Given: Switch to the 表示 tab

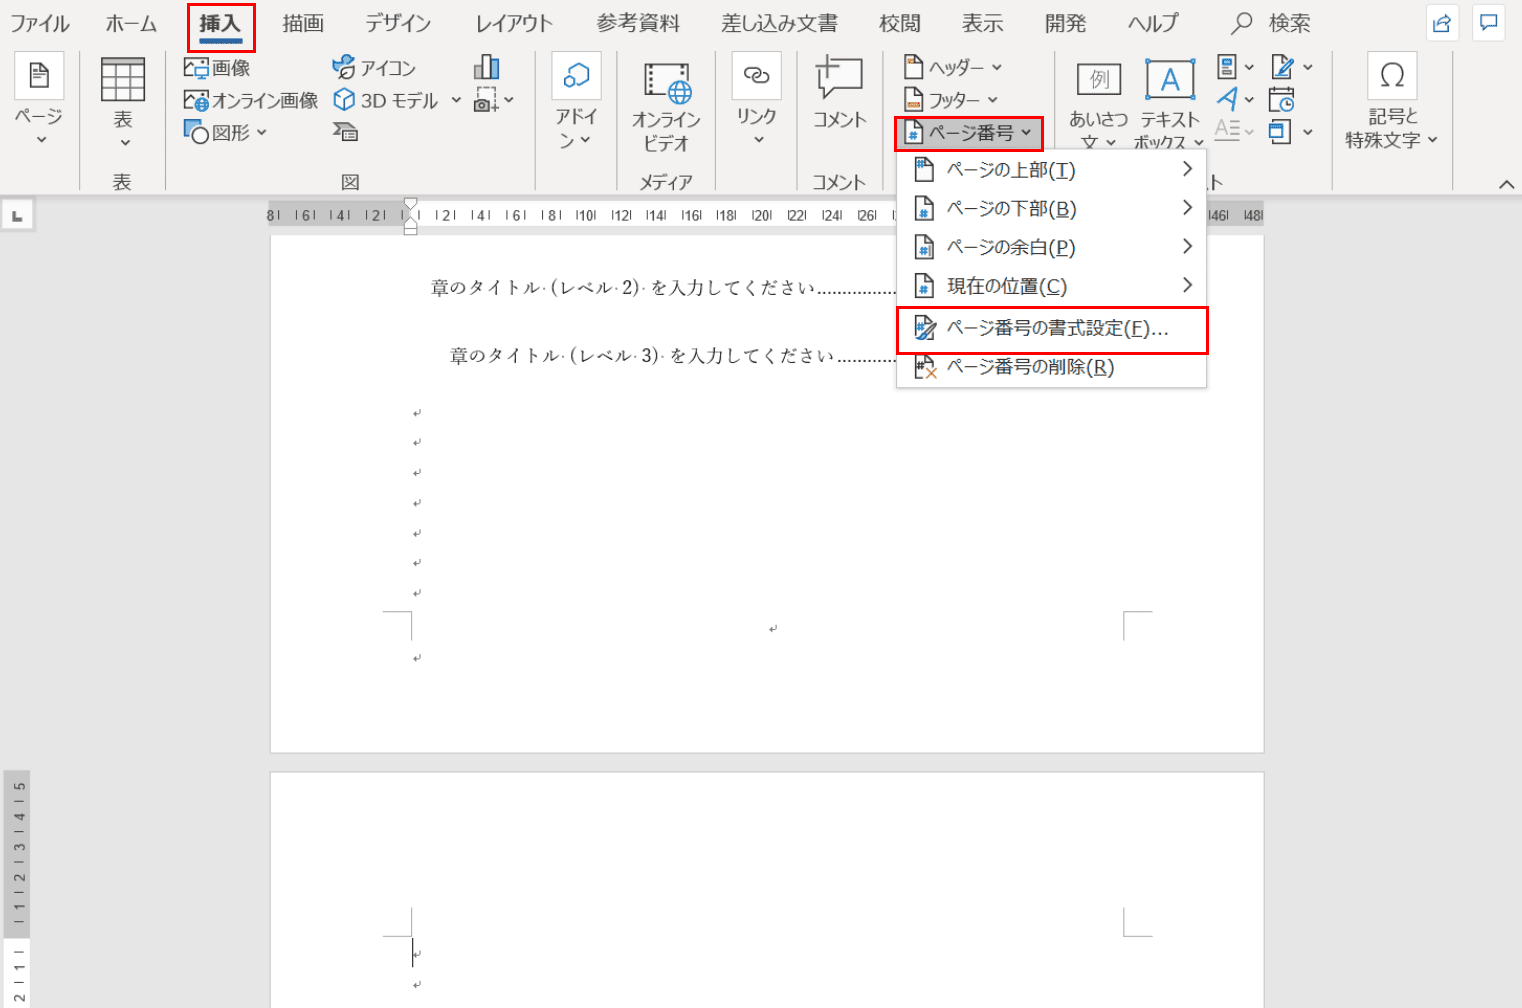Looking at the screenshot, I should pos(982,23).
